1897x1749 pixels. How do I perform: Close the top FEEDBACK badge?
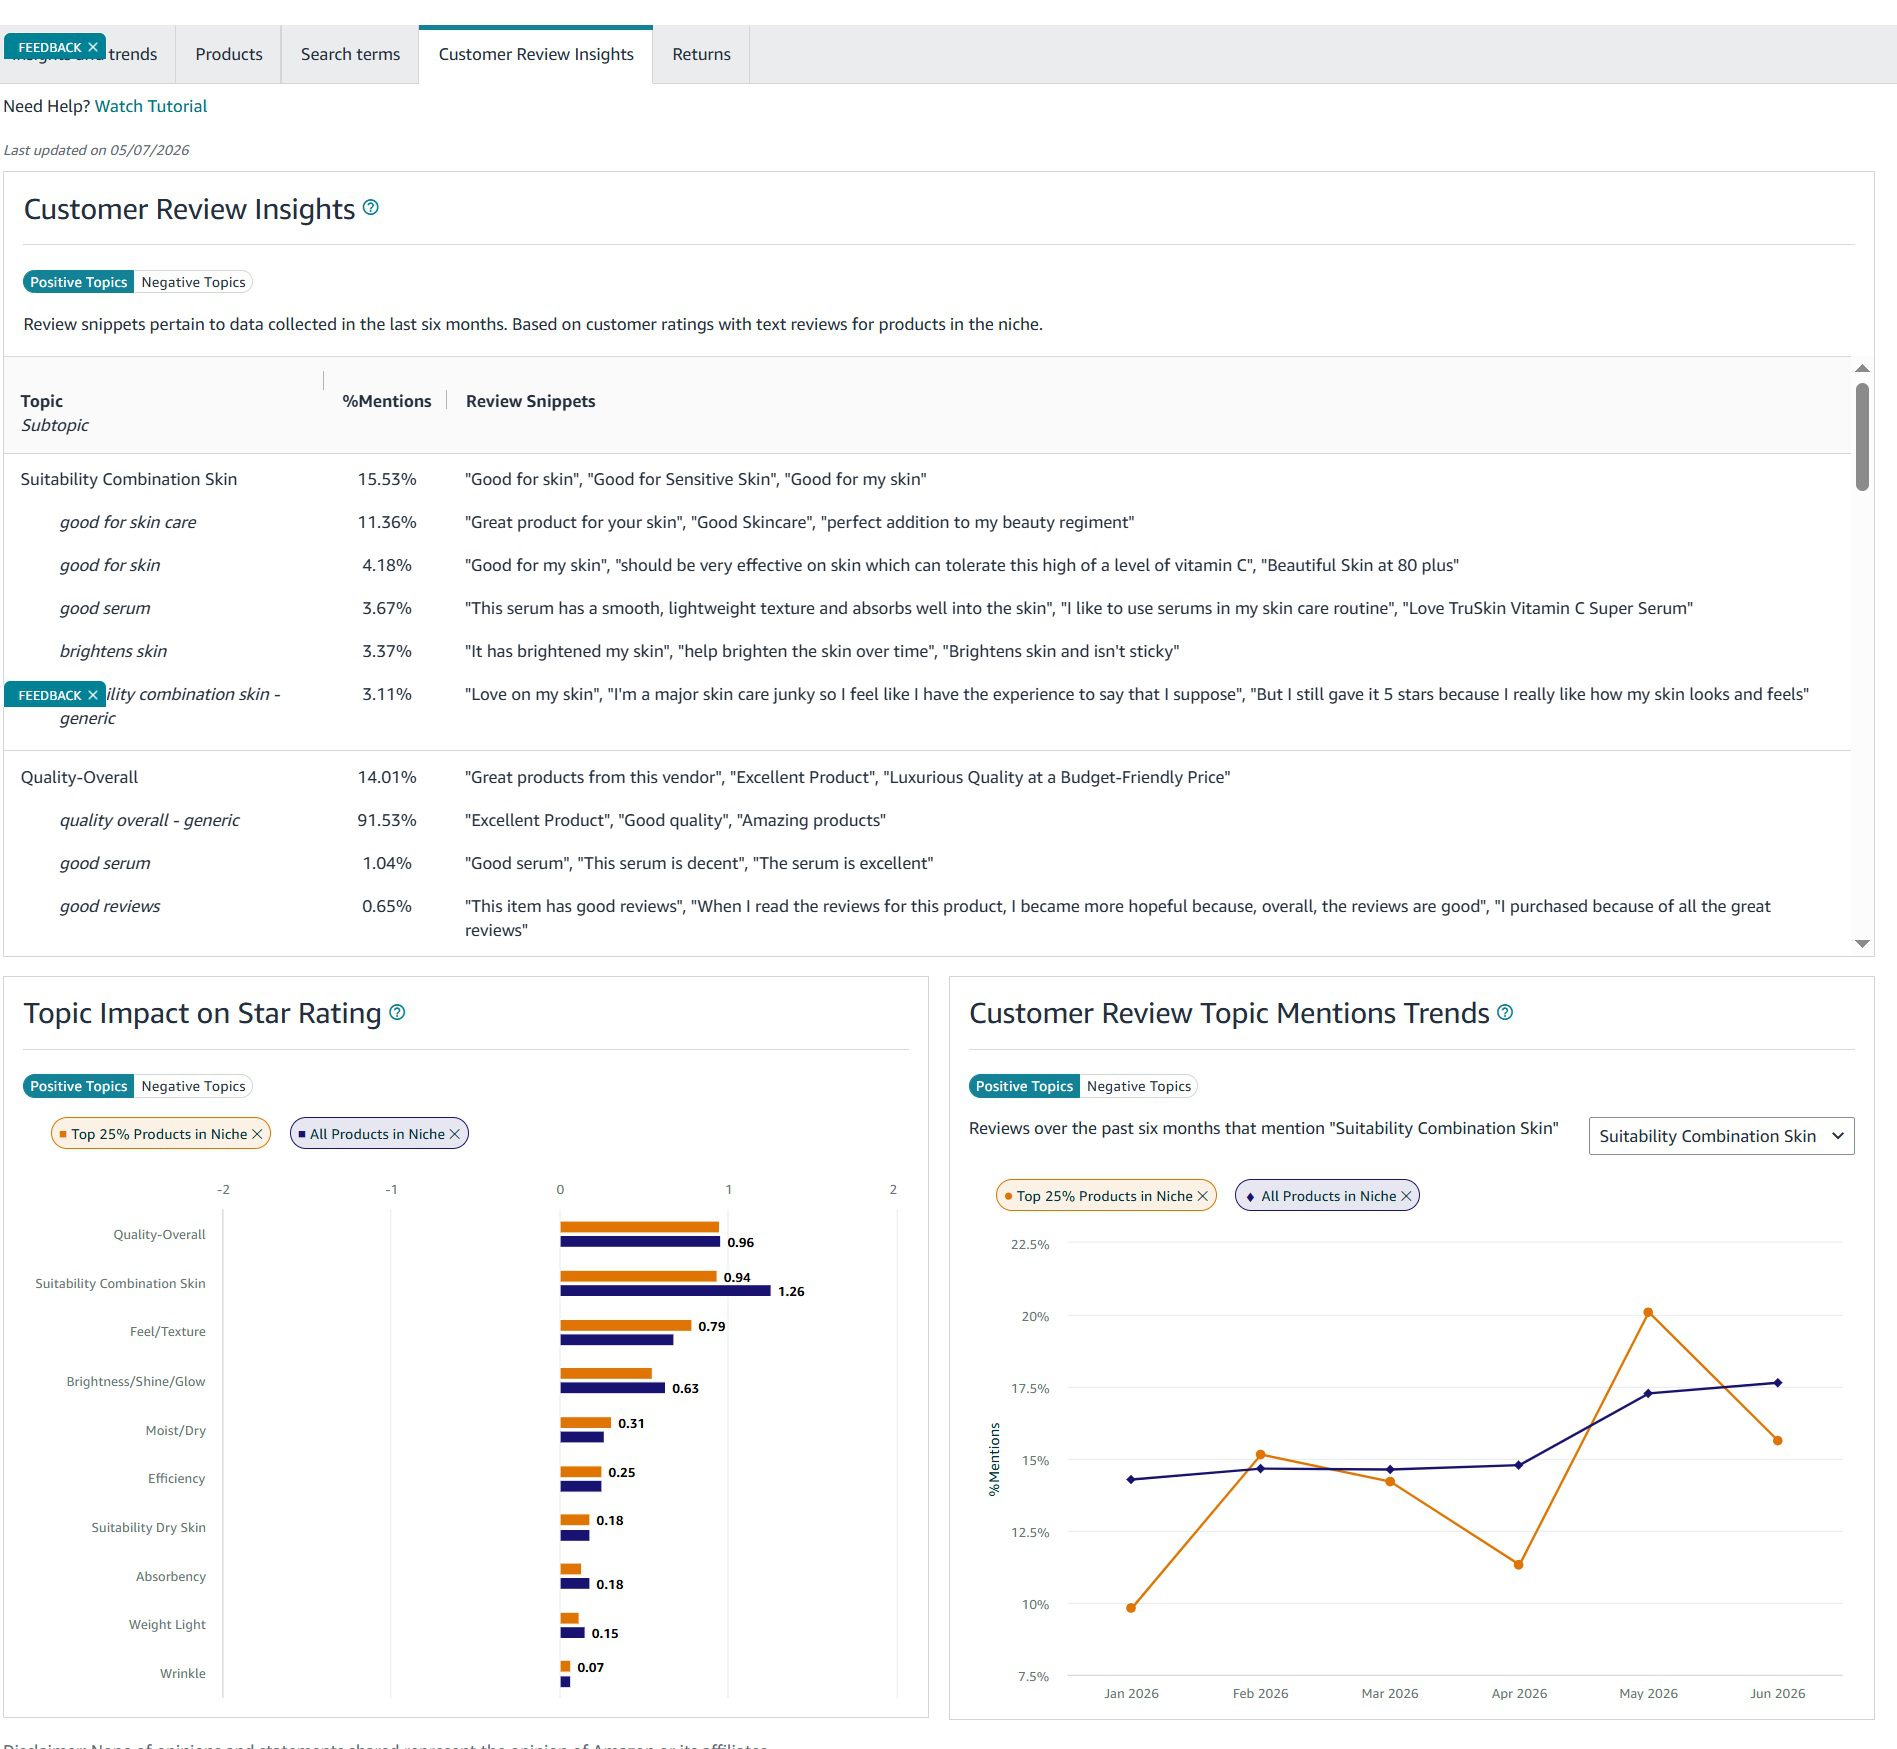[x=93, y=47]
